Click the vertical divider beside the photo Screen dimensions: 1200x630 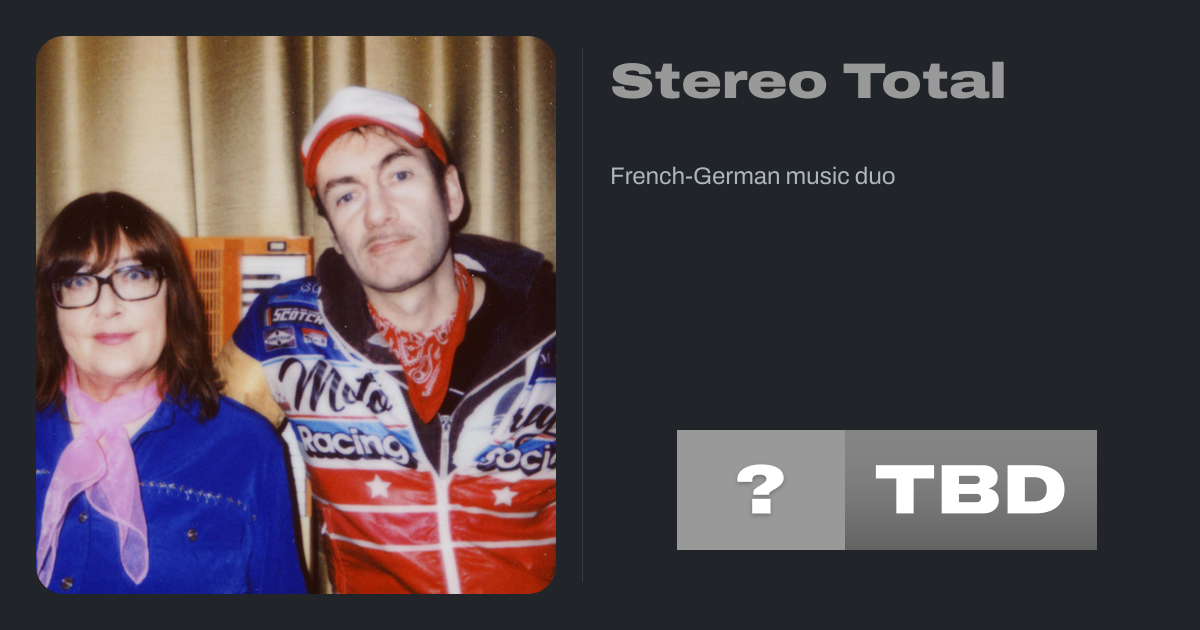click(582, 315)
